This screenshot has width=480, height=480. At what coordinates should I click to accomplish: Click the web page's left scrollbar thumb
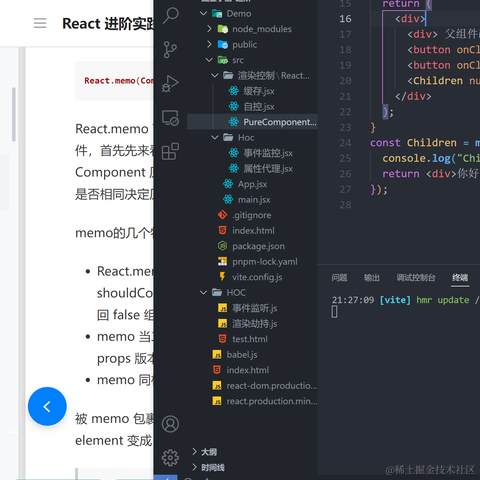(14, 114)
